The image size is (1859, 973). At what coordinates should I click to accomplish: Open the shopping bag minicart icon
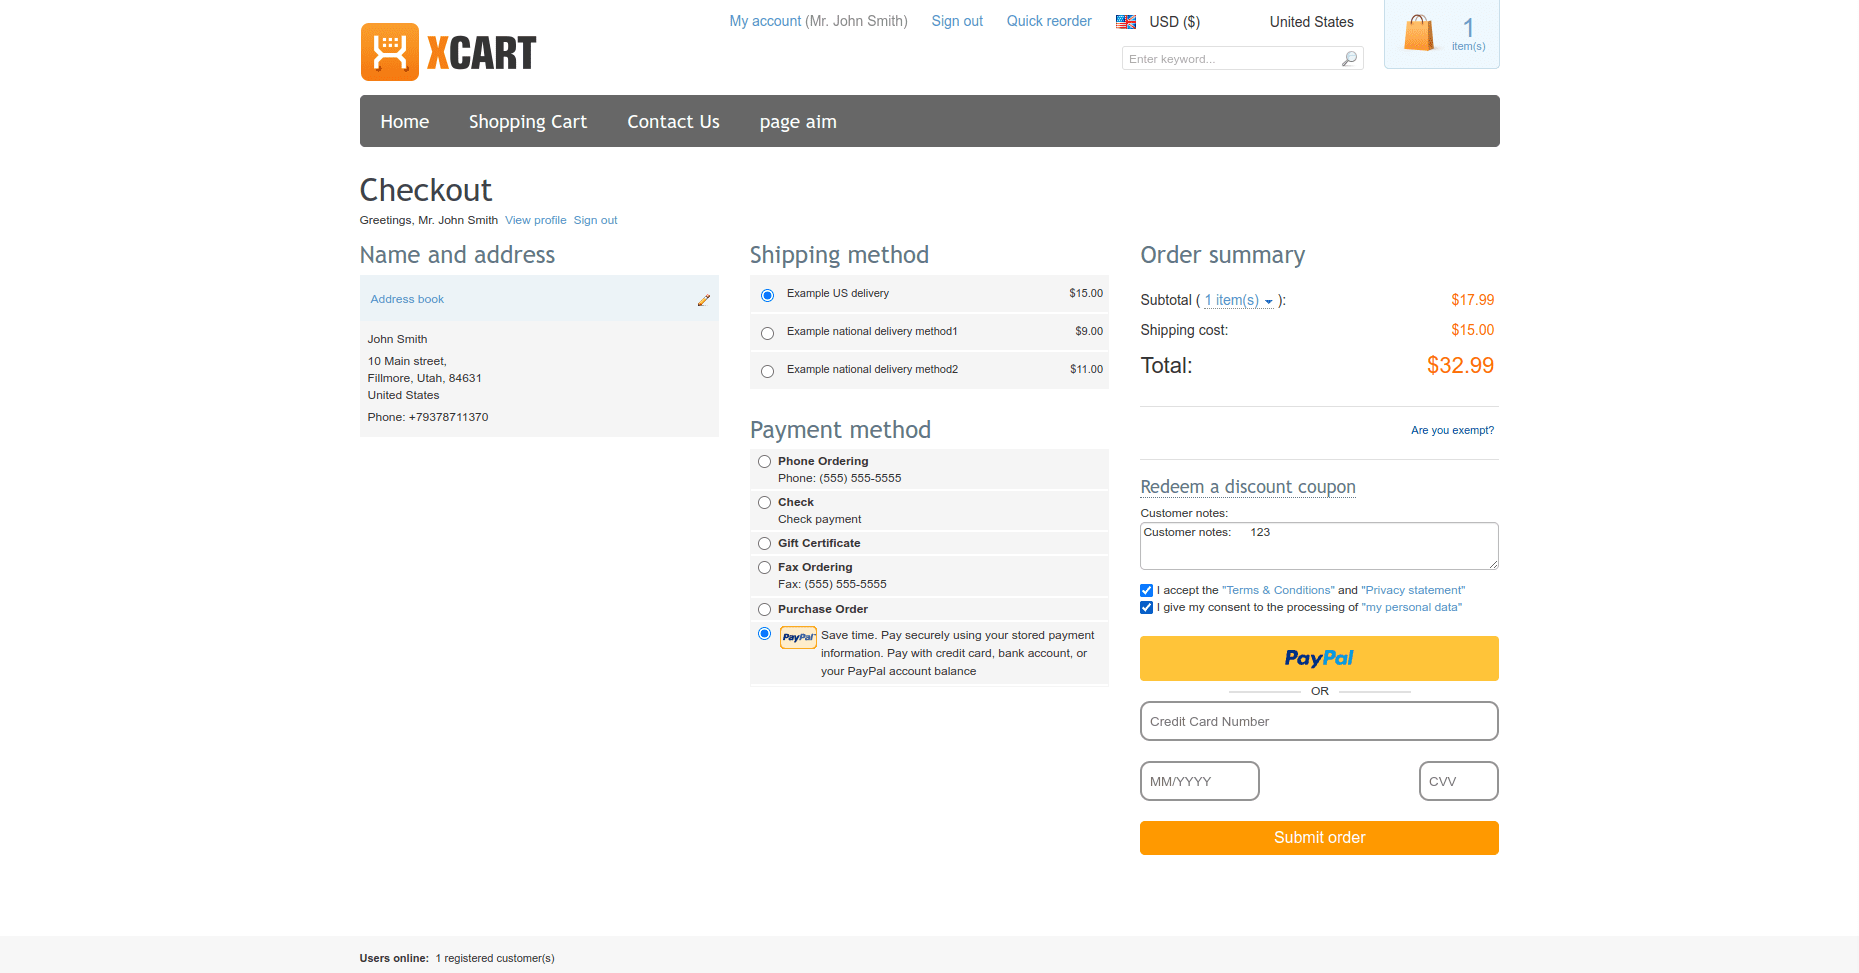1419,33
